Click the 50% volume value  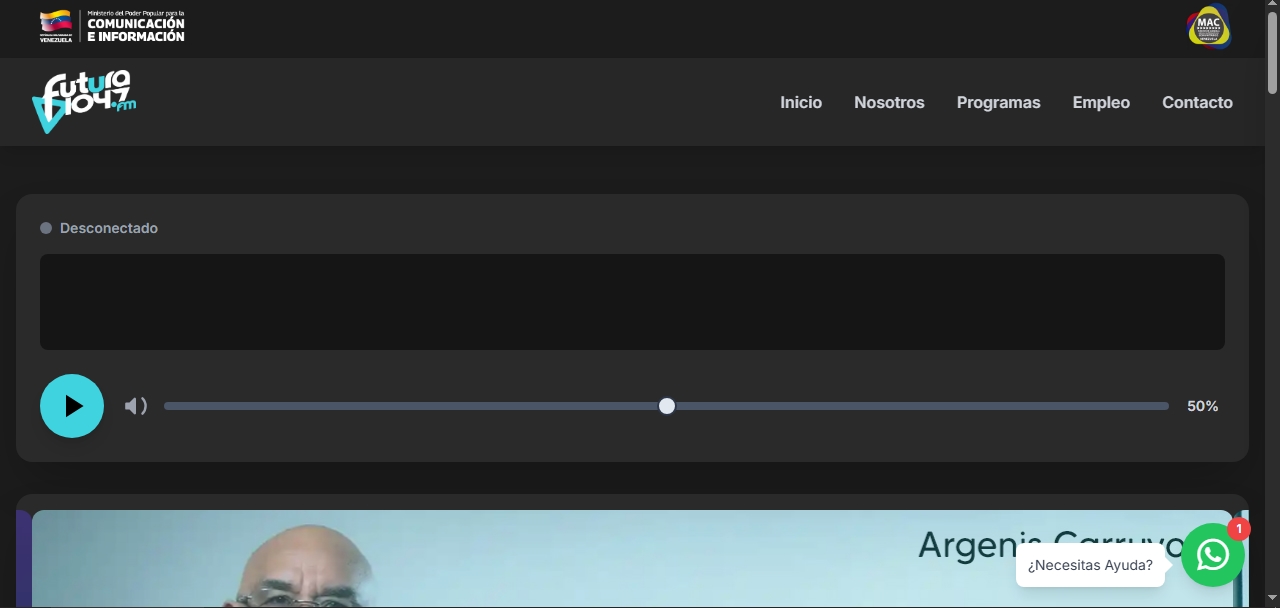1202,406
